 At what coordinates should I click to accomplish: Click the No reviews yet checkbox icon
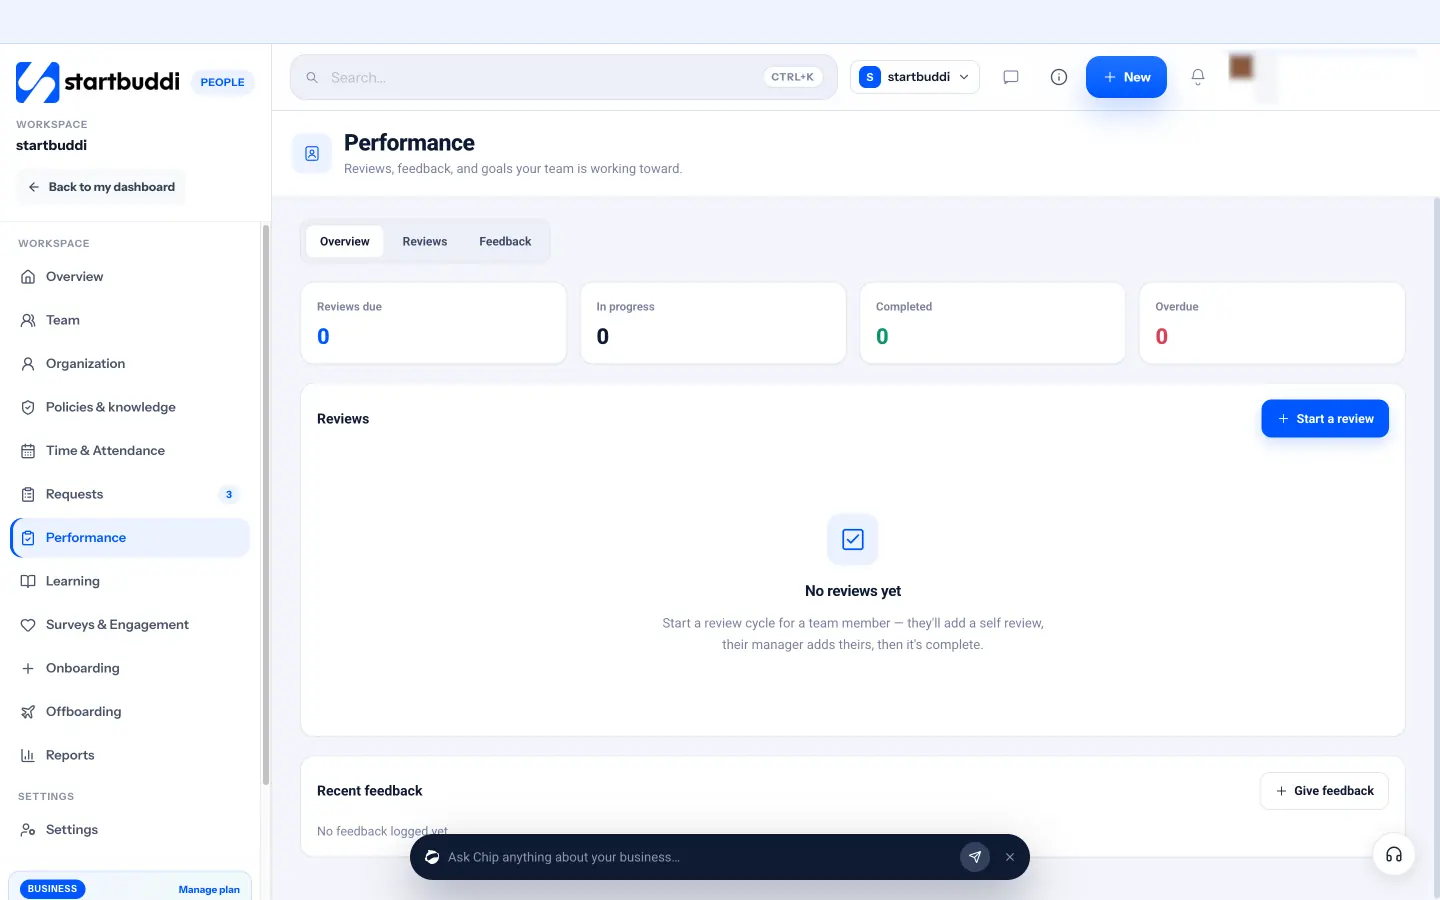[853, 539]
